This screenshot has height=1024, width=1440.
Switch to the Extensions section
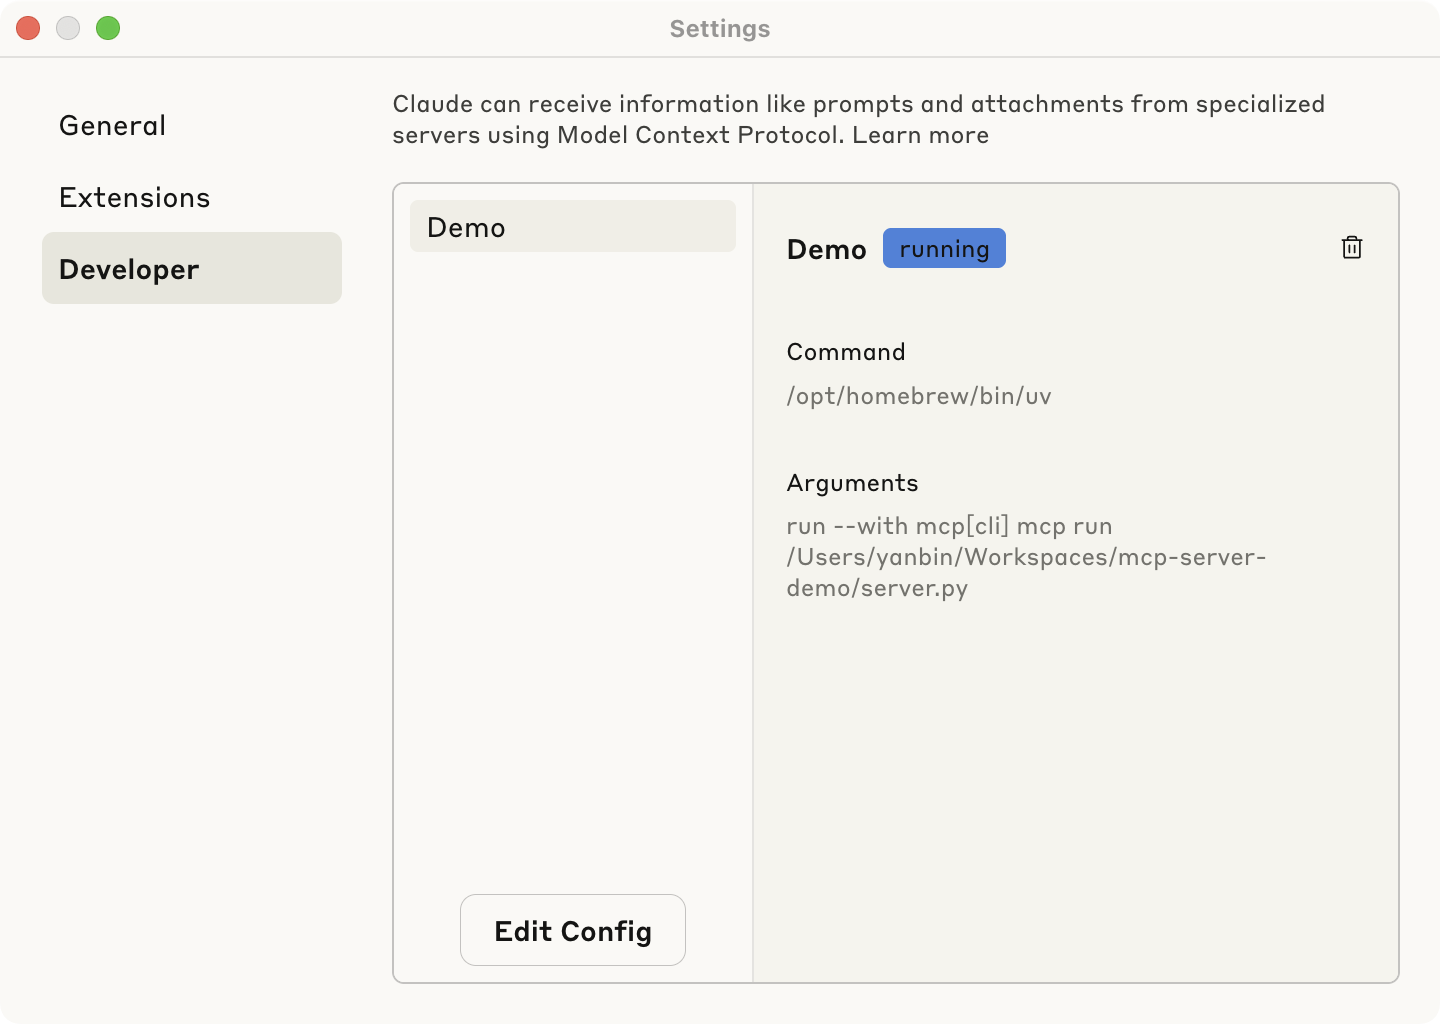tap(135, 198)
